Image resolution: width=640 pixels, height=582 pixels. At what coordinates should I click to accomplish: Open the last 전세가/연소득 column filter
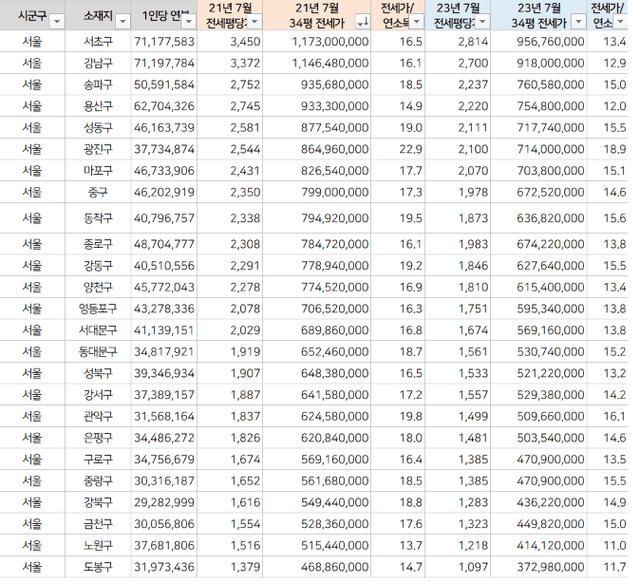click(x=620, y=21)
